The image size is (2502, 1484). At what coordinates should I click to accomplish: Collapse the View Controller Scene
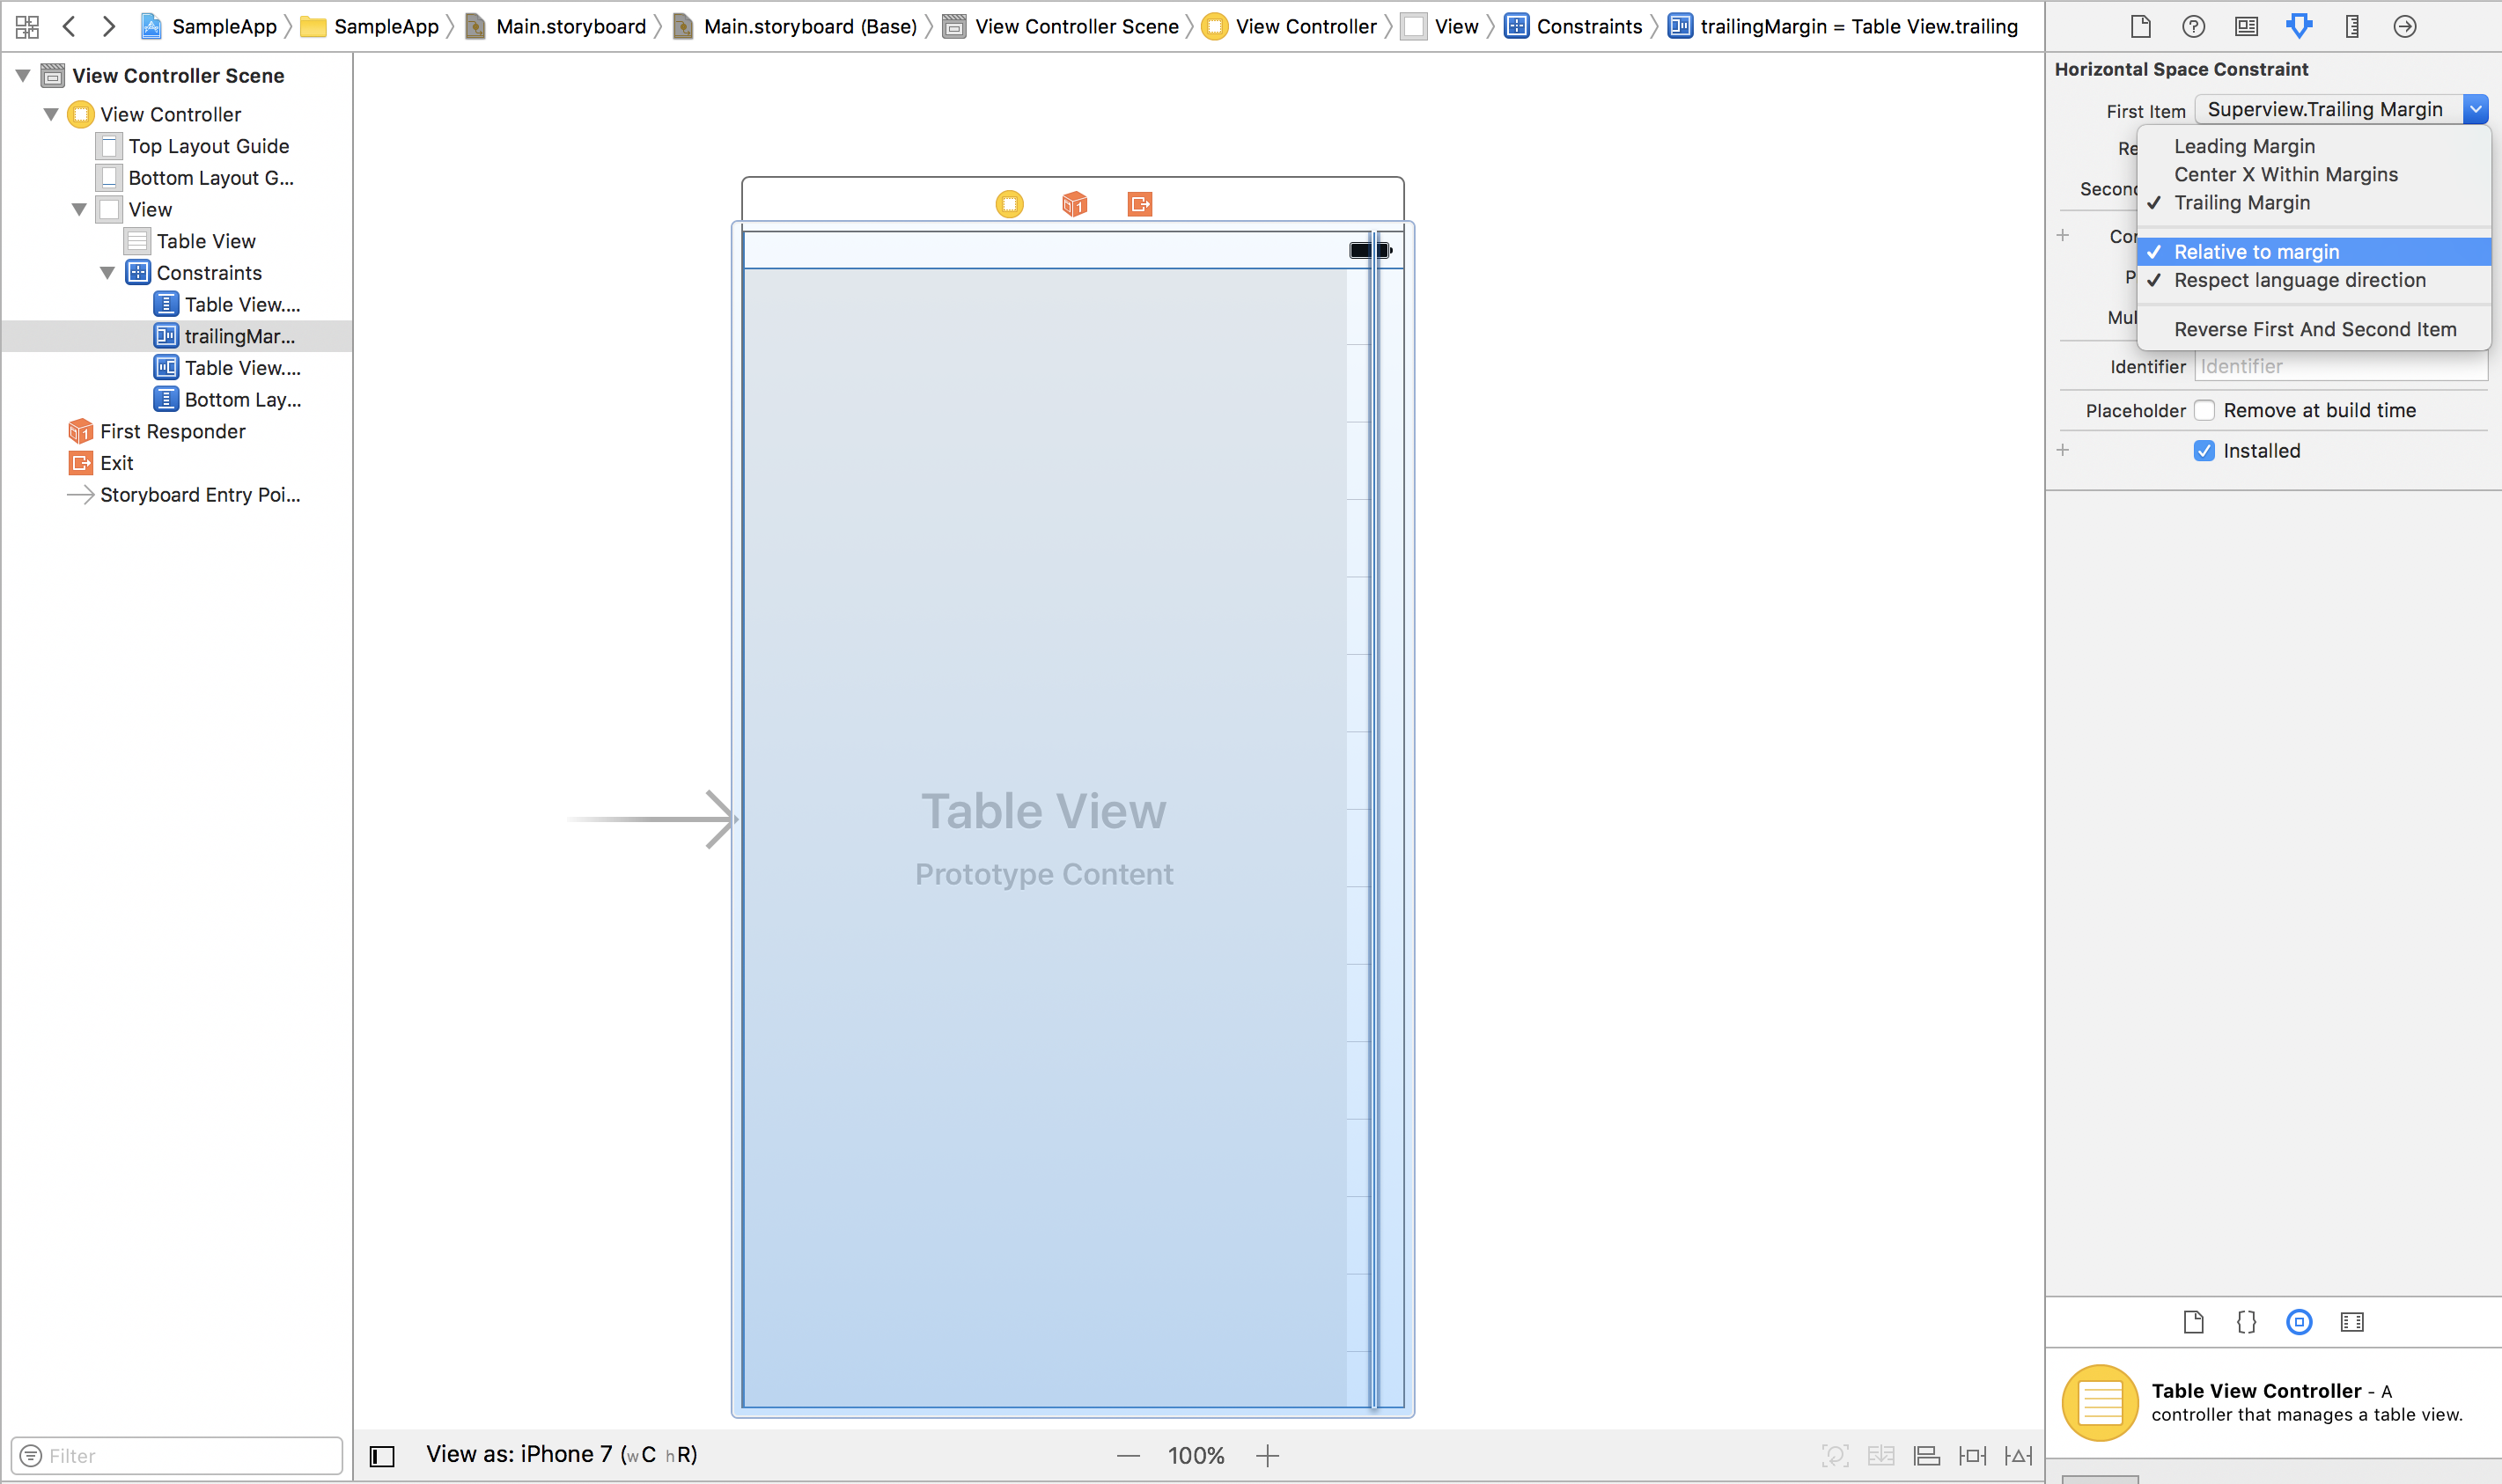pyautogui.click(x=22, y=75)
